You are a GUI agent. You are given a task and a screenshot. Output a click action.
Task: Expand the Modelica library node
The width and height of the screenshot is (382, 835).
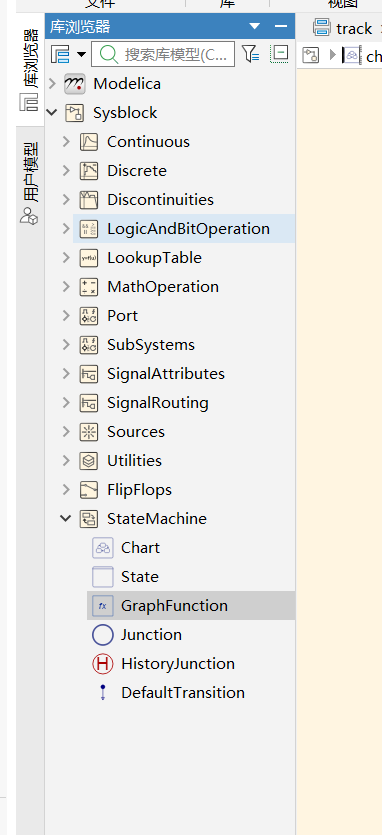click(52, 84)
